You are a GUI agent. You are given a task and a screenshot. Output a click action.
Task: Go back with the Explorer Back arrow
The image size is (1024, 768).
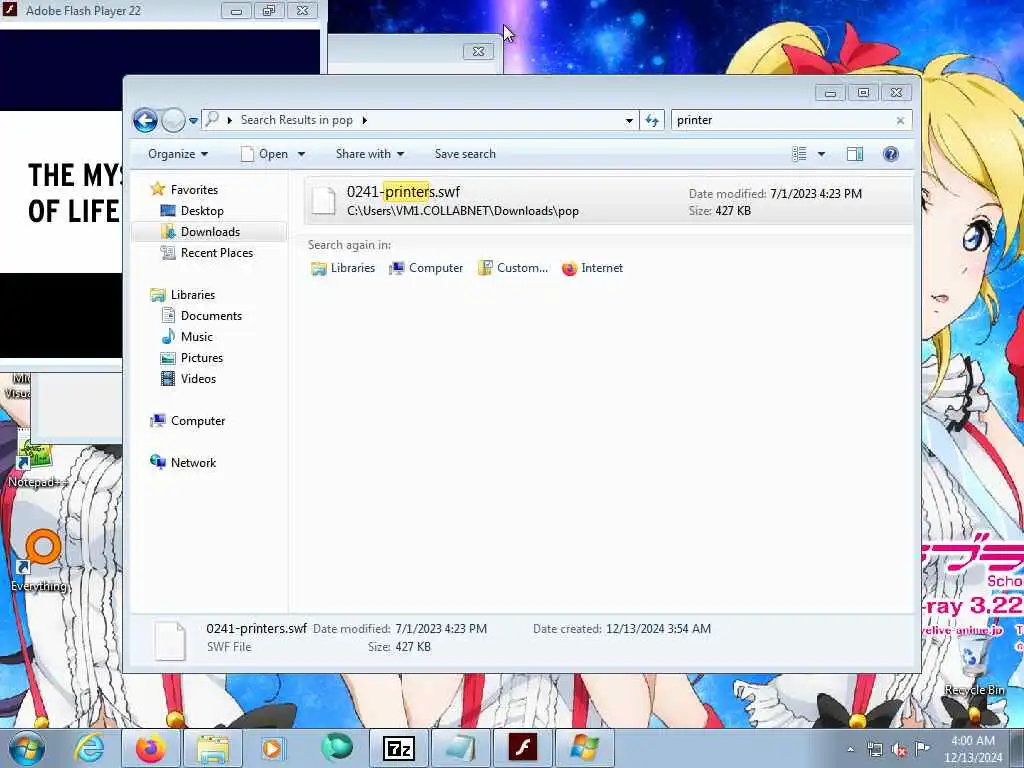point(145,120)
